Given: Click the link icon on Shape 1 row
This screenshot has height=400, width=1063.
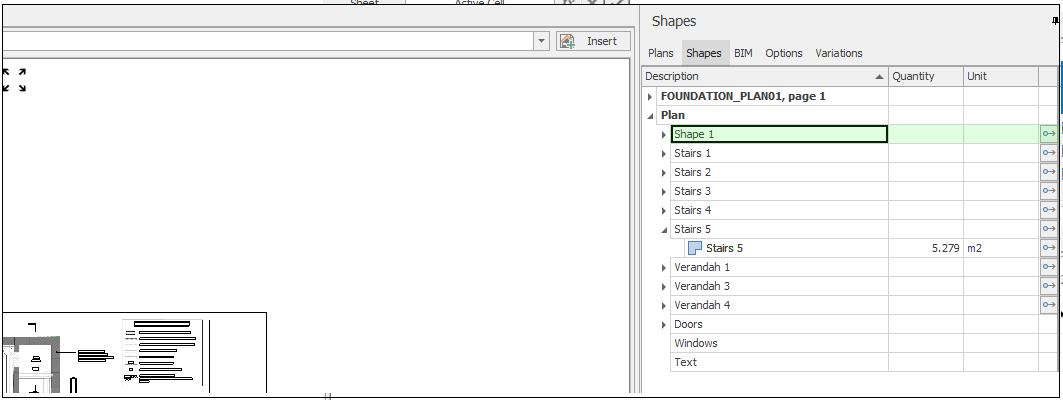Looking at the screenshot, I should [x=1049, y=134].
